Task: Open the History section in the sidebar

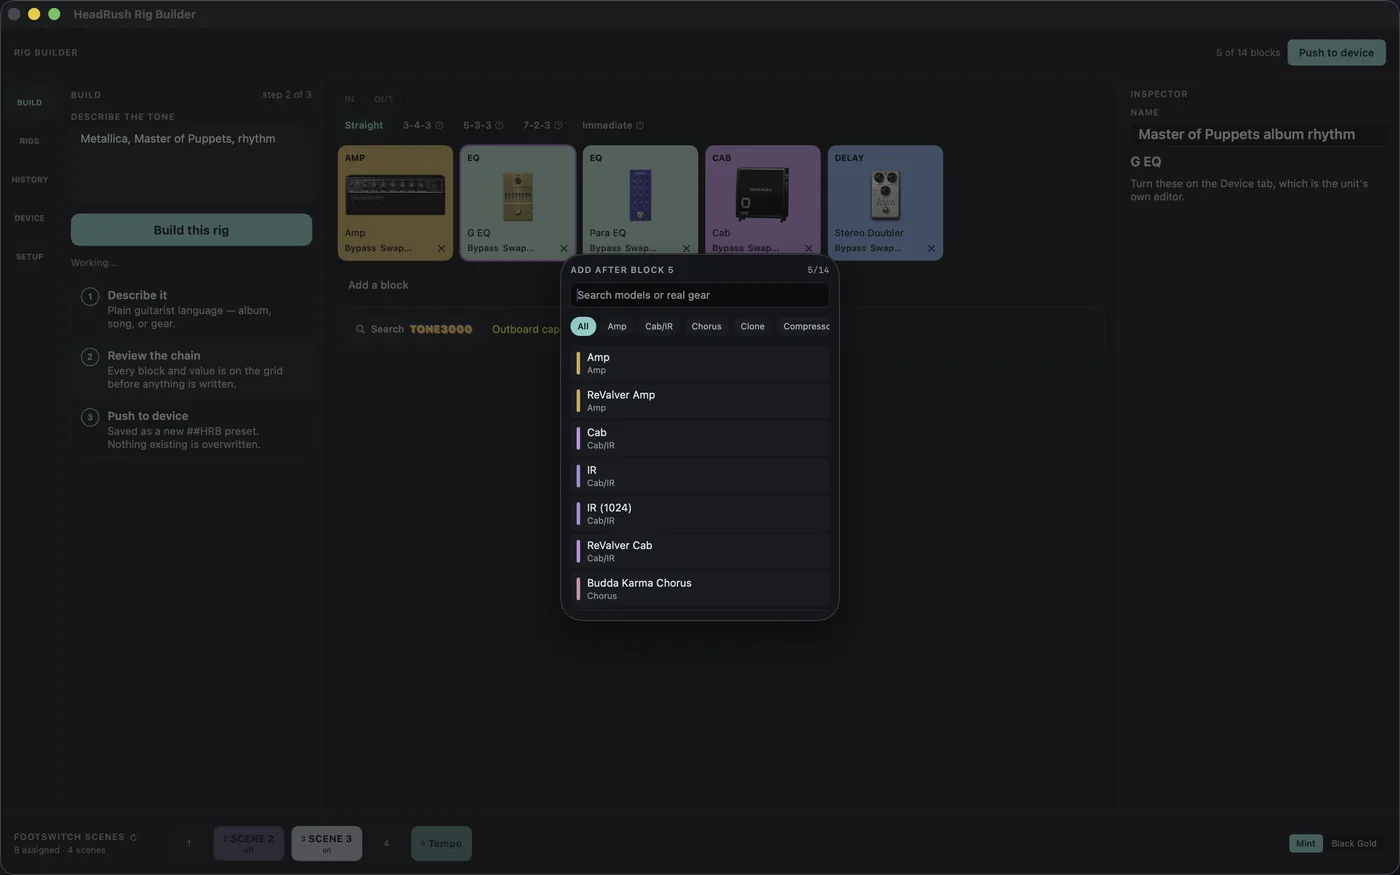Action: click(29, 180)
